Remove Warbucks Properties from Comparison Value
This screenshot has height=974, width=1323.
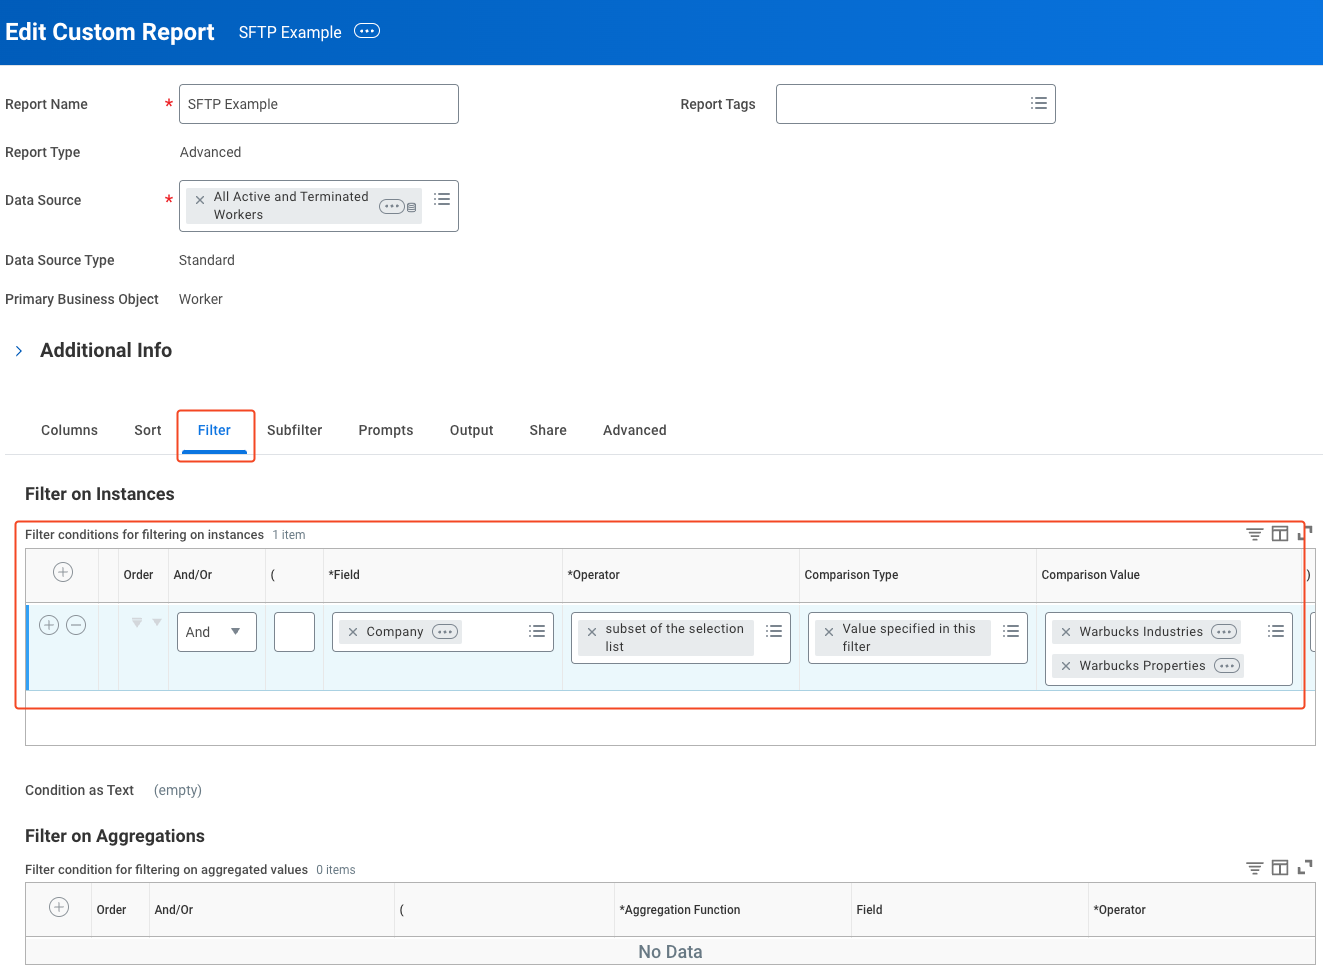click(x=1066, y=666)
